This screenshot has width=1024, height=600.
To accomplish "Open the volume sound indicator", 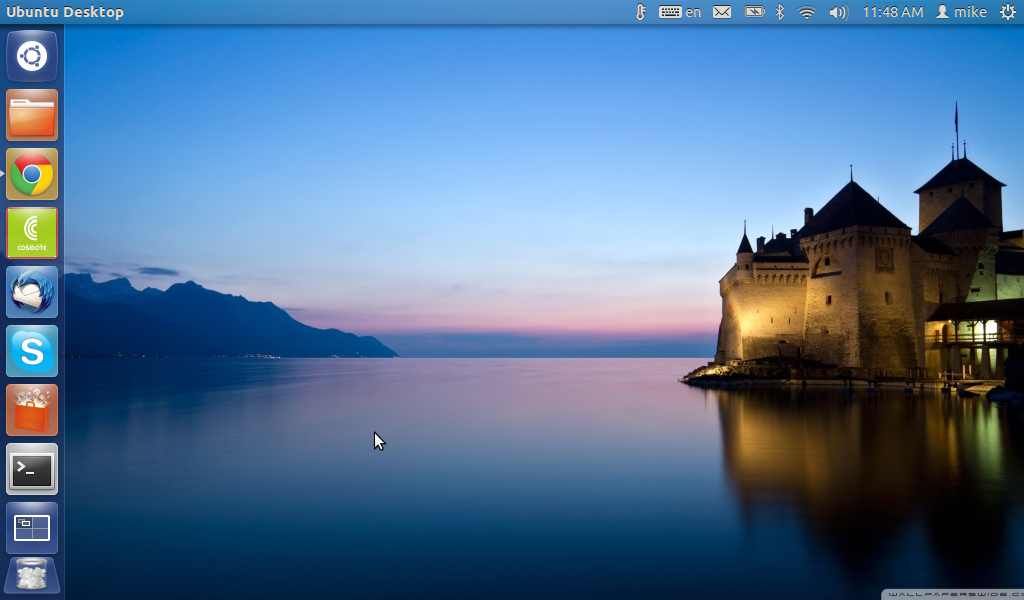I will pyautogui.click(x=838, y=12).
